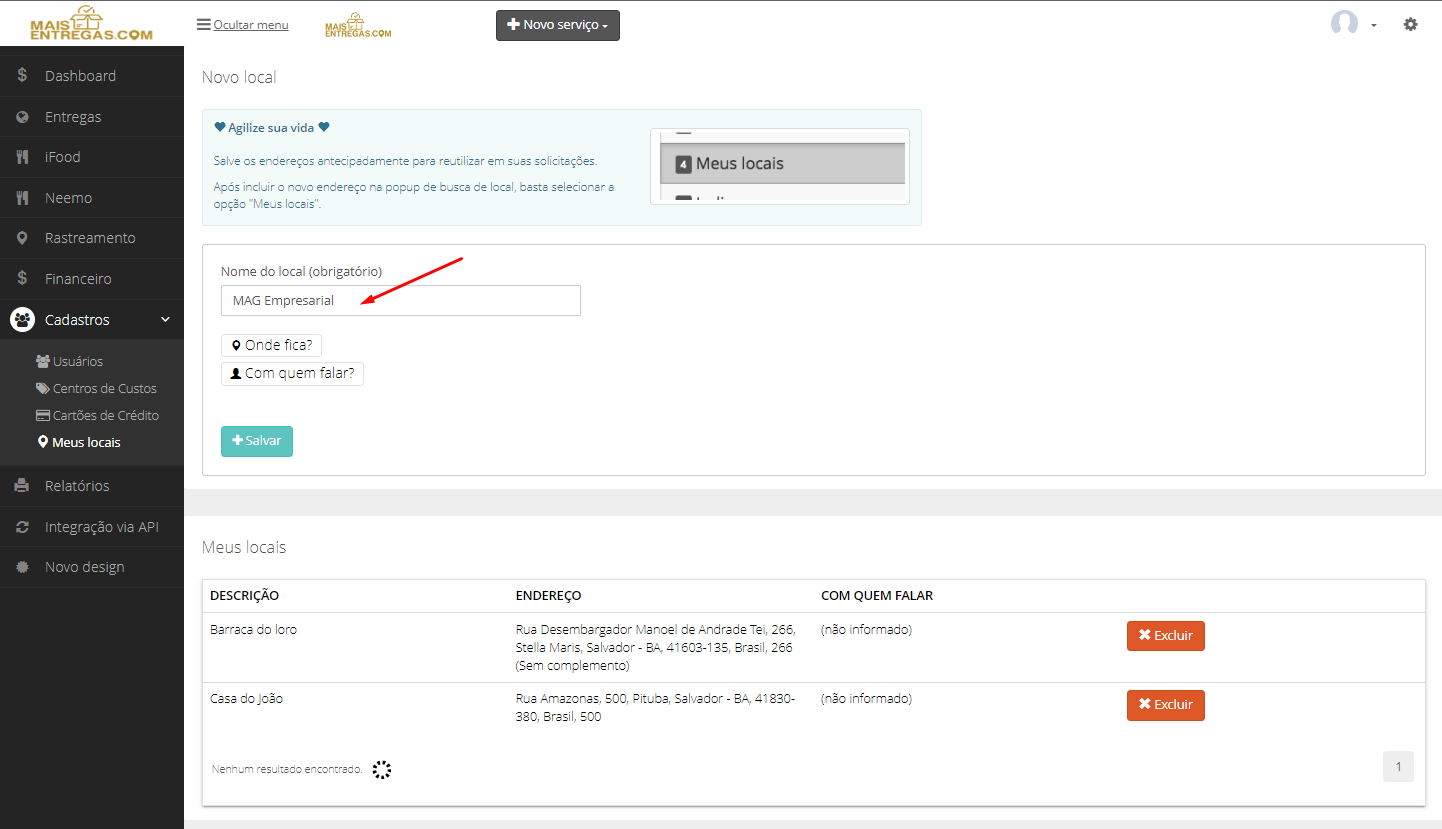This screenshot has width=1442, height=829.
Task: Click the Com quem falar? button
Action: (x=292, y=373)
